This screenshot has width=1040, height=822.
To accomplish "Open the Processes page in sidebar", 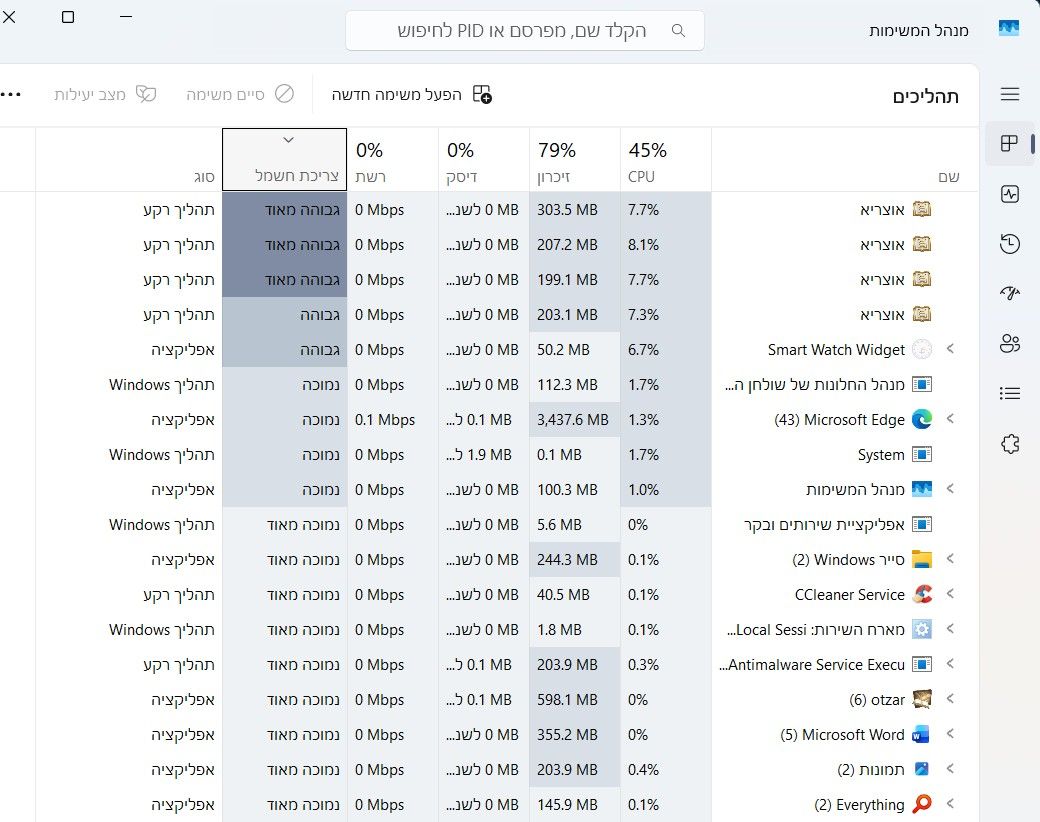I will pyautogui.click(x=1009, y=143).
